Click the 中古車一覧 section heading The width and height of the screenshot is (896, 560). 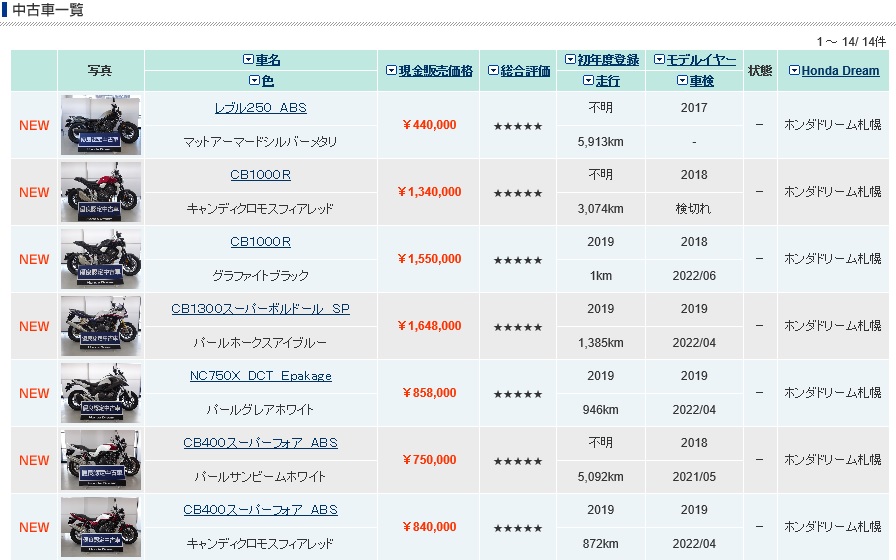pos(49,10)
